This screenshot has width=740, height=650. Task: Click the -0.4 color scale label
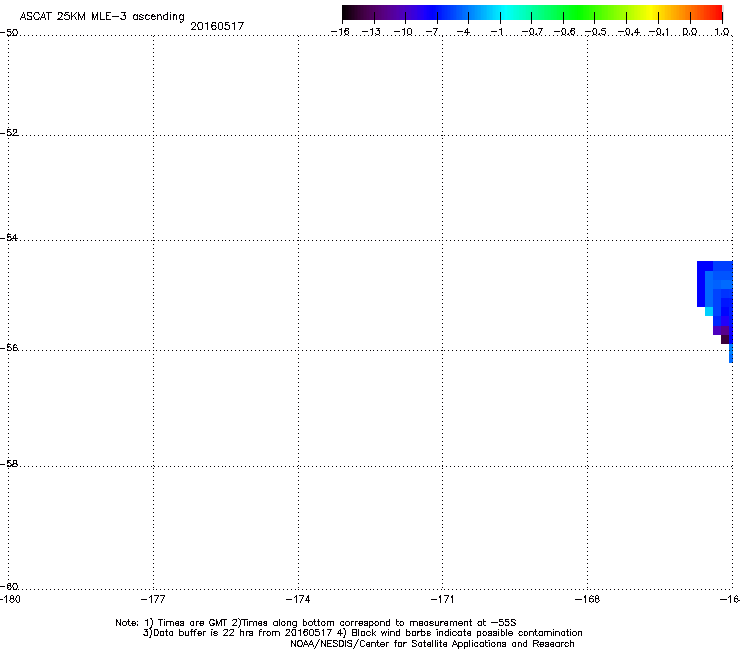[x=629, y=32]
